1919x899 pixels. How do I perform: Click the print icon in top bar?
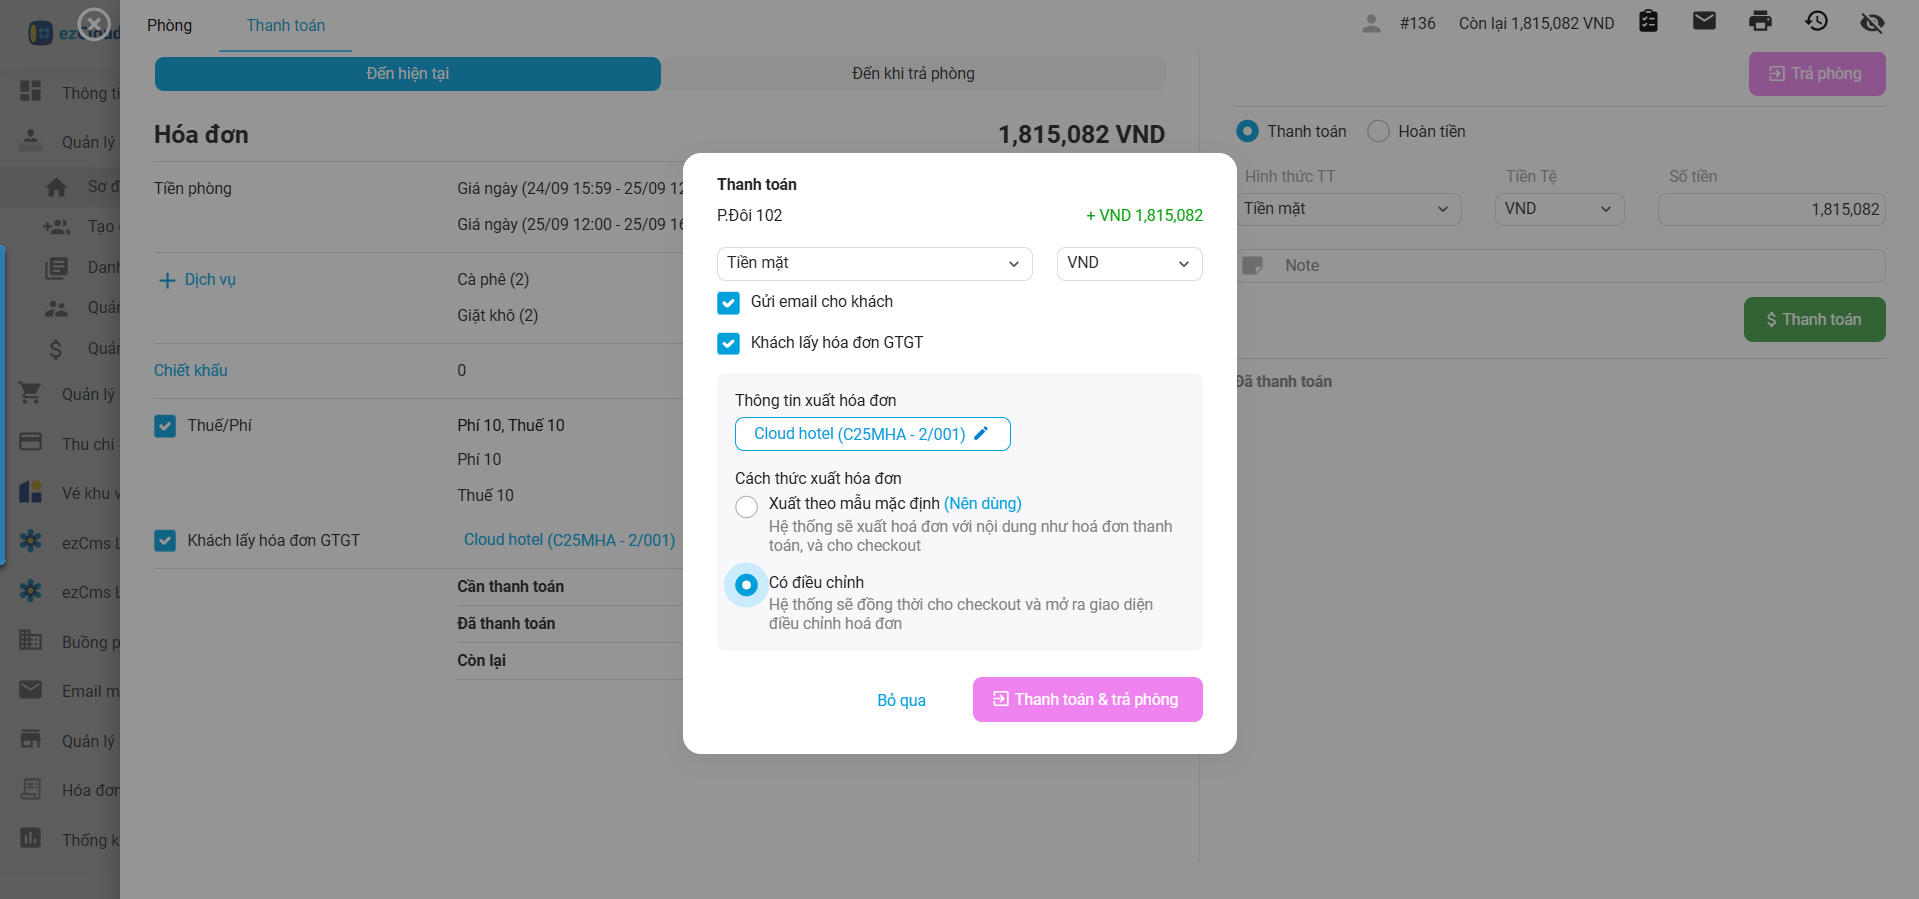click(1760, 22)
